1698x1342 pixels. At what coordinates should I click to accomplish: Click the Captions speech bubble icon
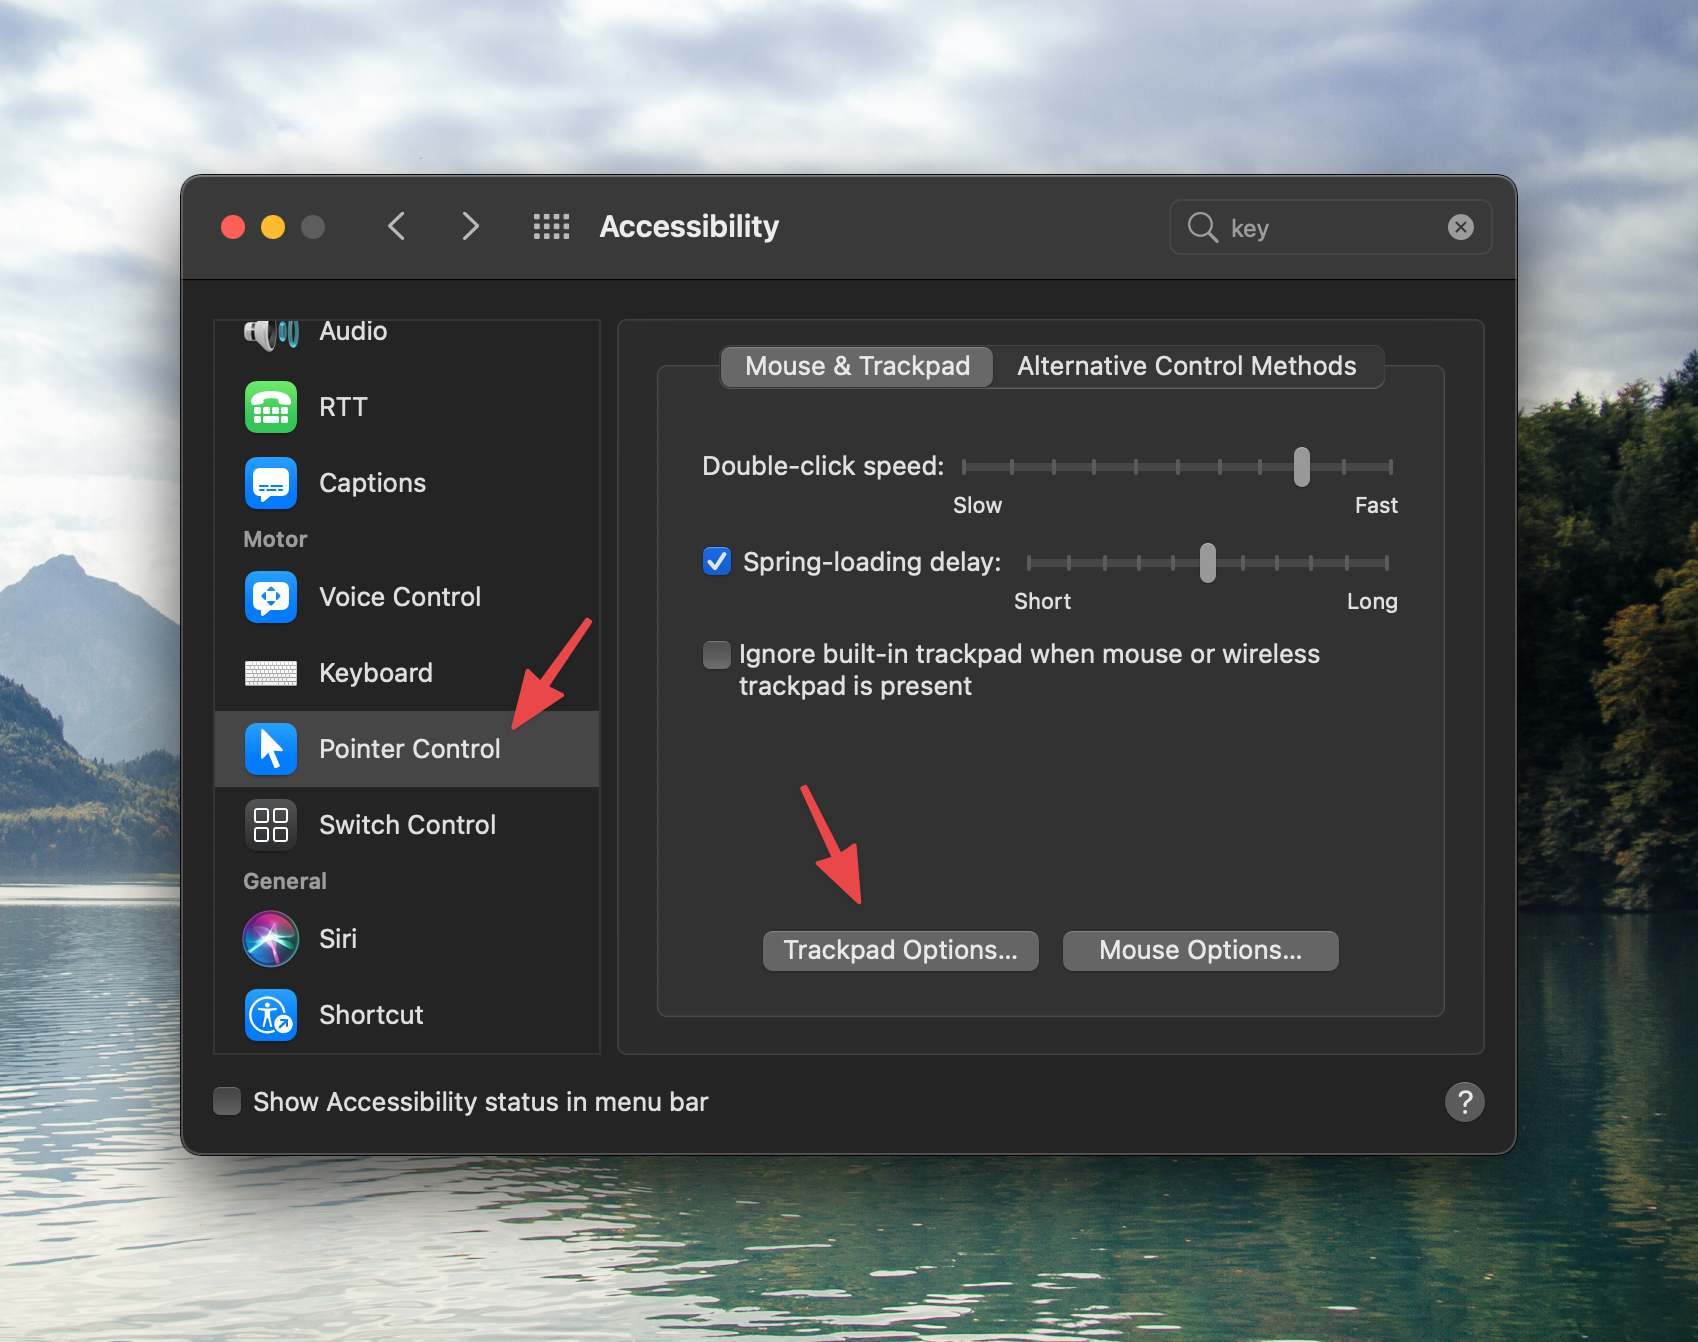pyautogui.click(x=271, y=483)
